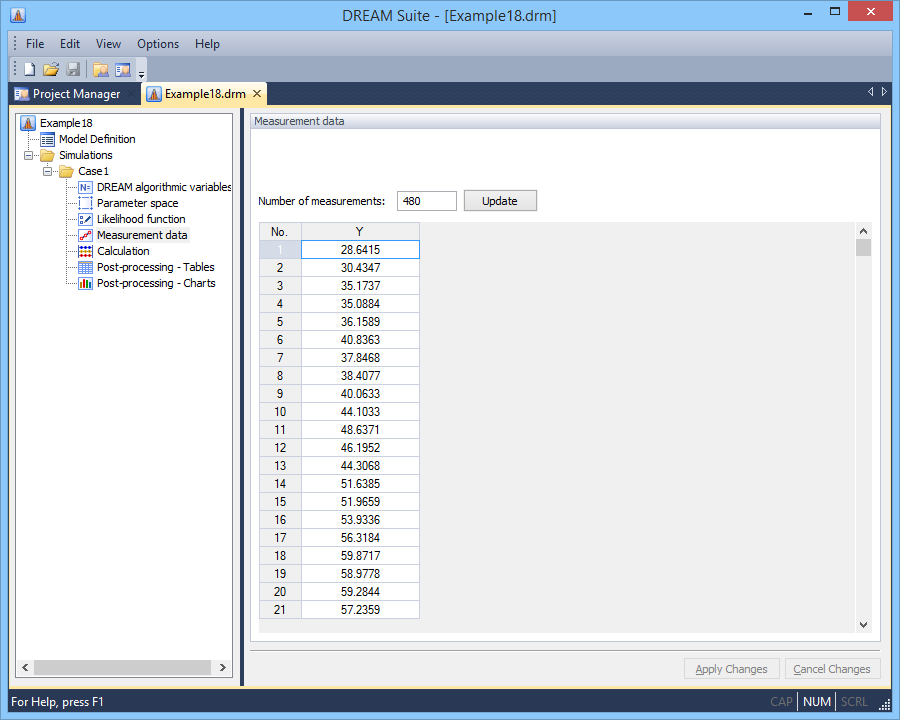Click the tree panel horizontal scrollbar thumb

(122, 667)
